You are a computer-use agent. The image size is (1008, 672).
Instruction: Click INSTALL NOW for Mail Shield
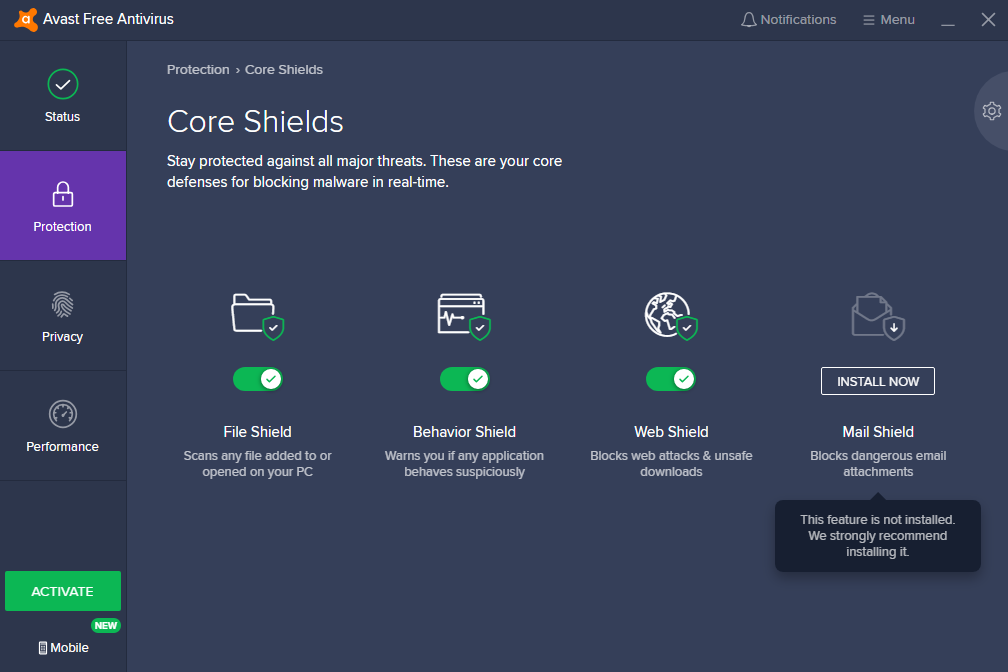tap(878, 381)
